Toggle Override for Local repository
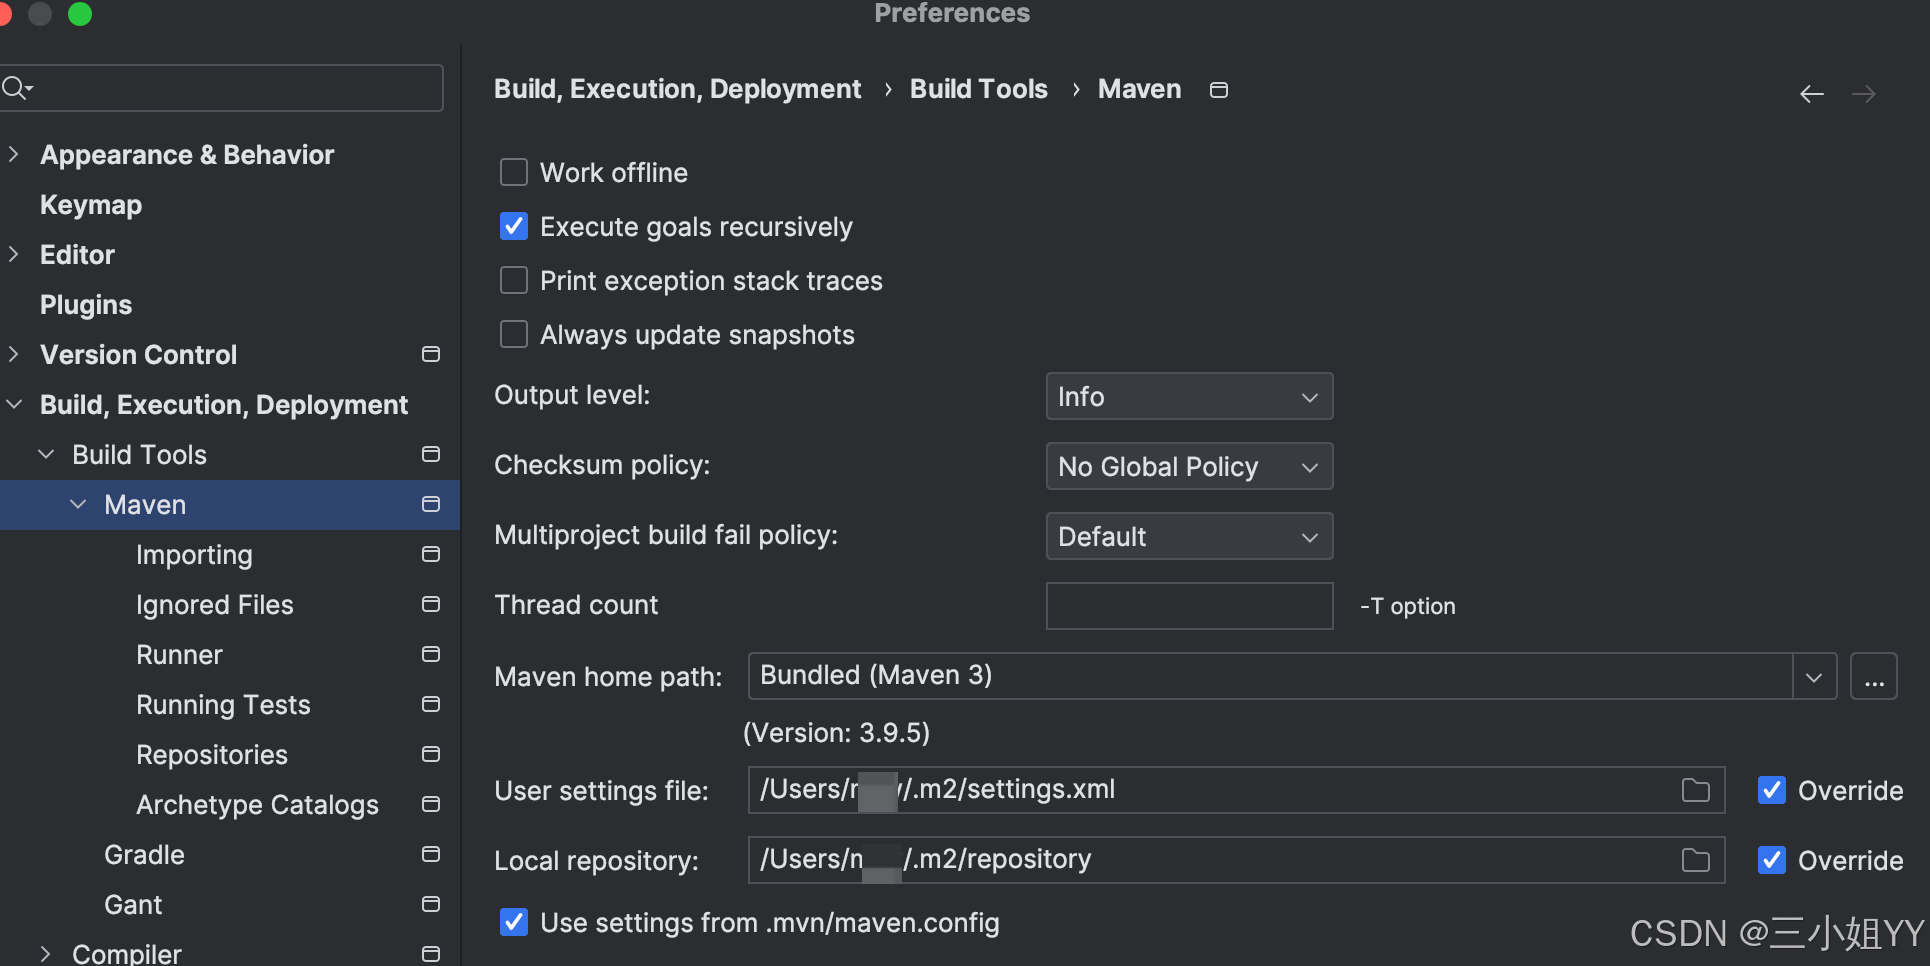 (1772, 860)
